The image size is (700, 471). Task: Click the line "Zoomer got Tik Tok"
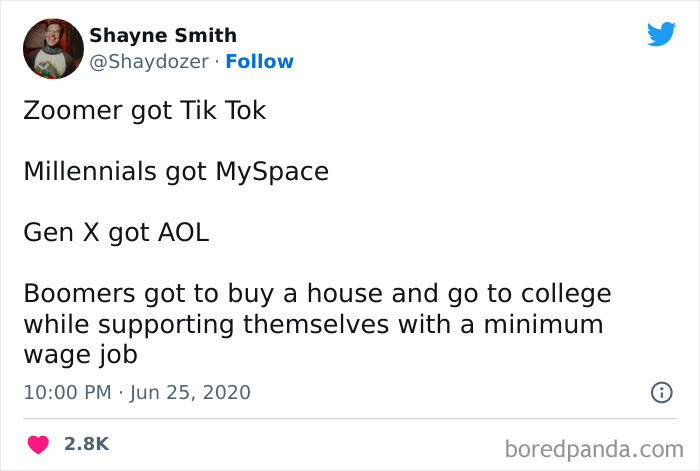145,110
